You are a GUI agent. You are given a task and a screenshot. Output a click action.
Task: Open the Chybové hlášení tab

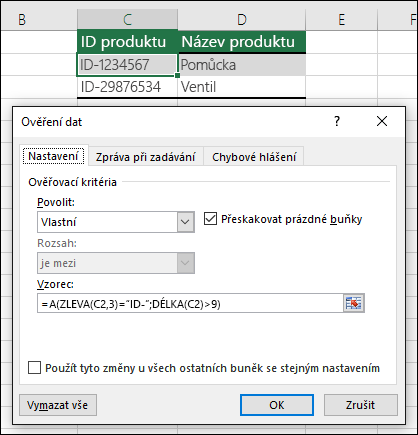pyautogui.click(x=254, y=157)
